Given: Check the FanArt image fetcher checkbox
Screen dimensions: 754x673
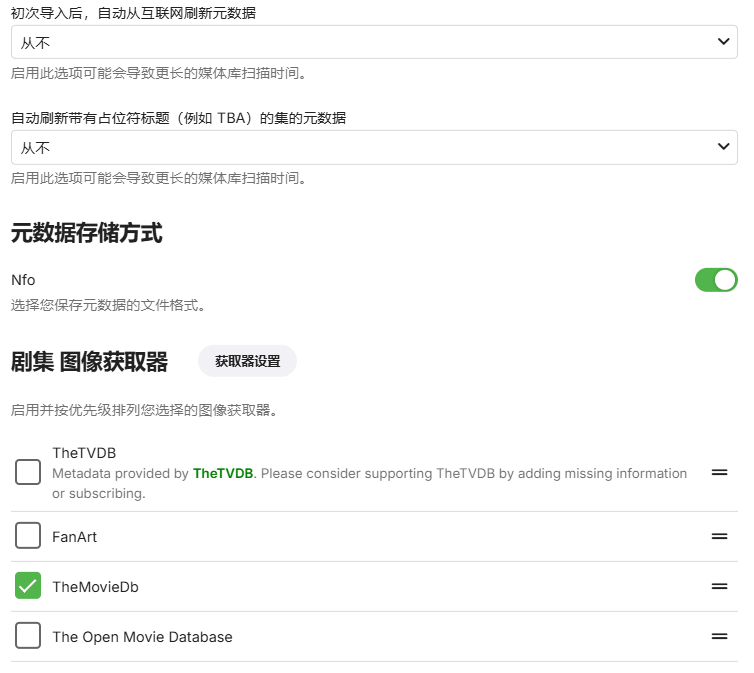Looking at the screenshot, I should tap(28, 537).
